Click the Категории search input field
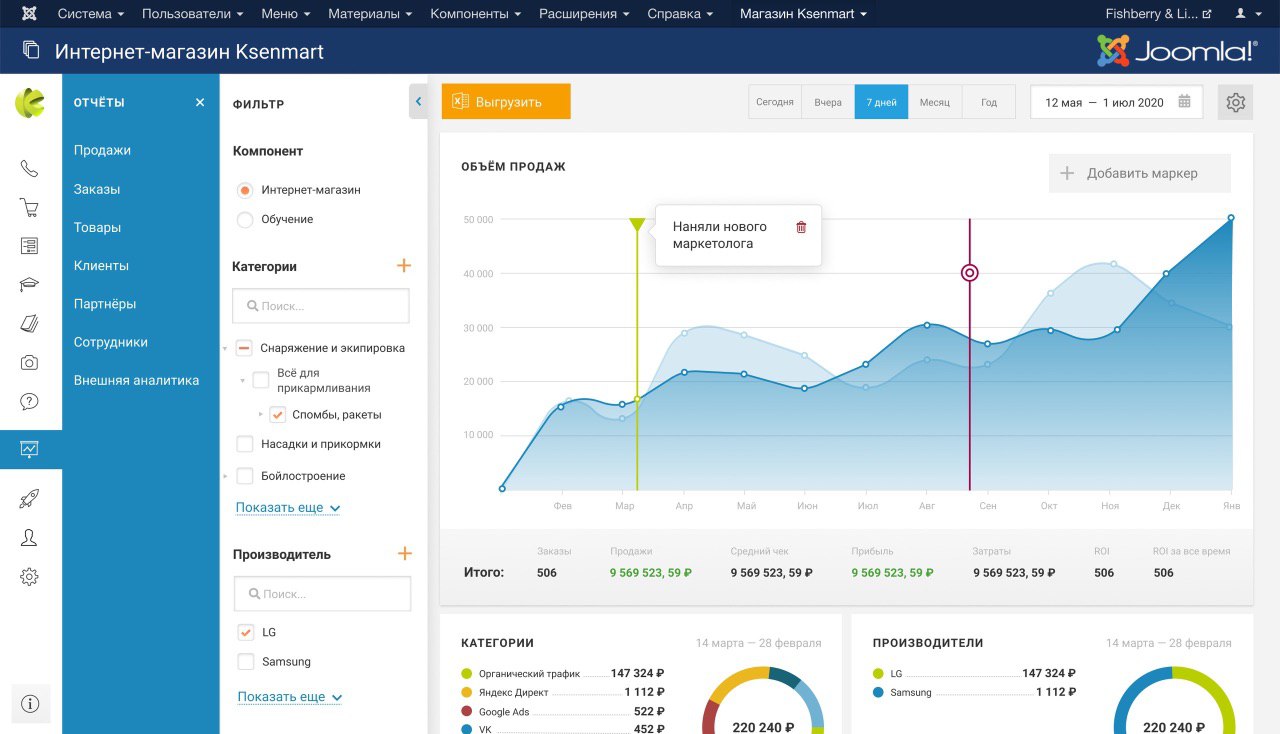1280x734 pixels. pyautogui.click(x=321, y=306)
